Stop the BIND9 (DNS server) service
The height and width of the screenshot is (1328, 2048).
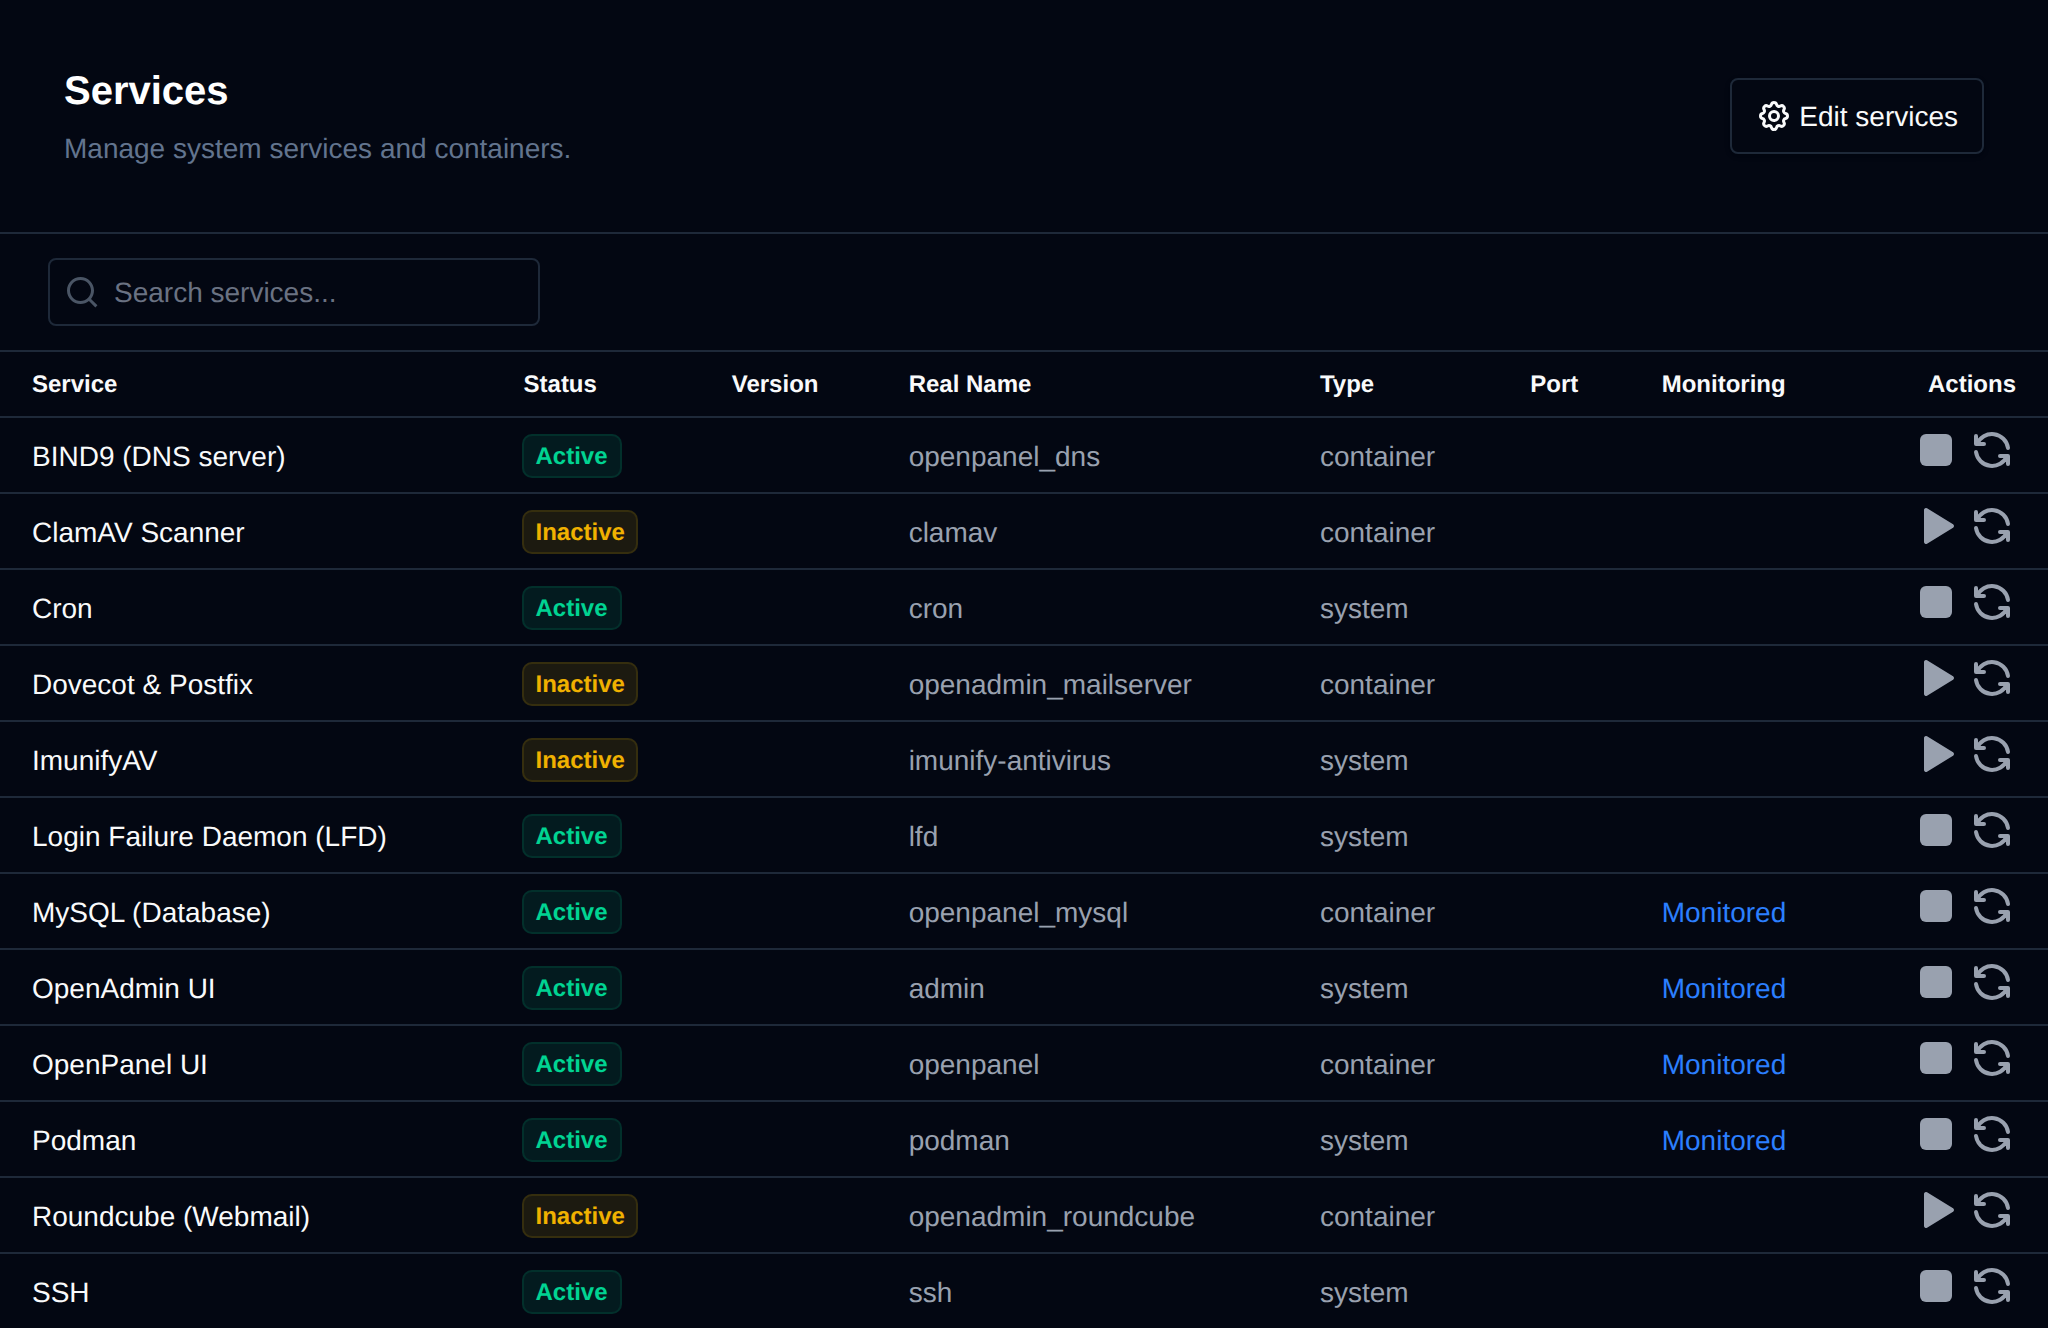coord(1935,450)
